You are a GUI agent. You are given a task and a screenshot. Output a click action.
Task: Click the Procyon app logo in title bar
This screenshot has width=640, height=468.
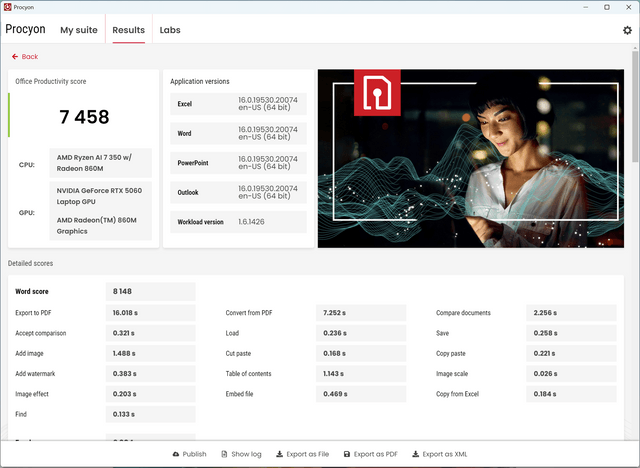point(7,7)
